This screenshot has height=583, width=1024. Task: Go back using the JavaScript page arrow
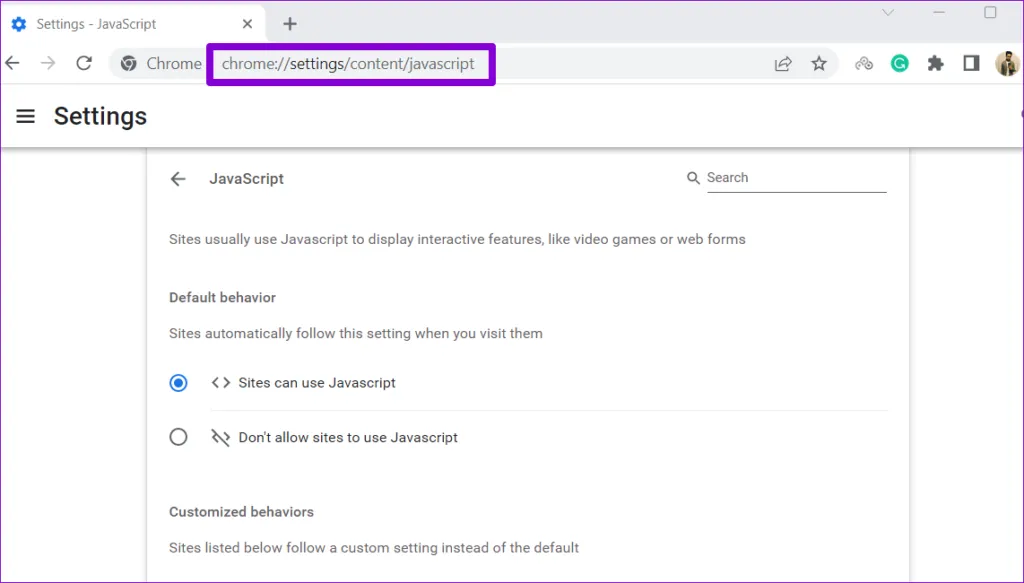click(x=178, y=179)
